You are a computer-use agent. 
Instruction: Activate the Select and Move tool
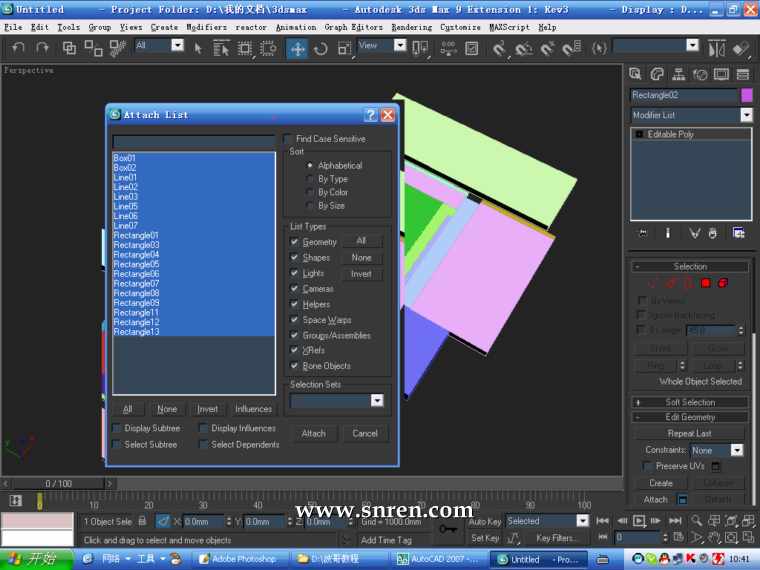pyautogui.click(x=297, y=48)
